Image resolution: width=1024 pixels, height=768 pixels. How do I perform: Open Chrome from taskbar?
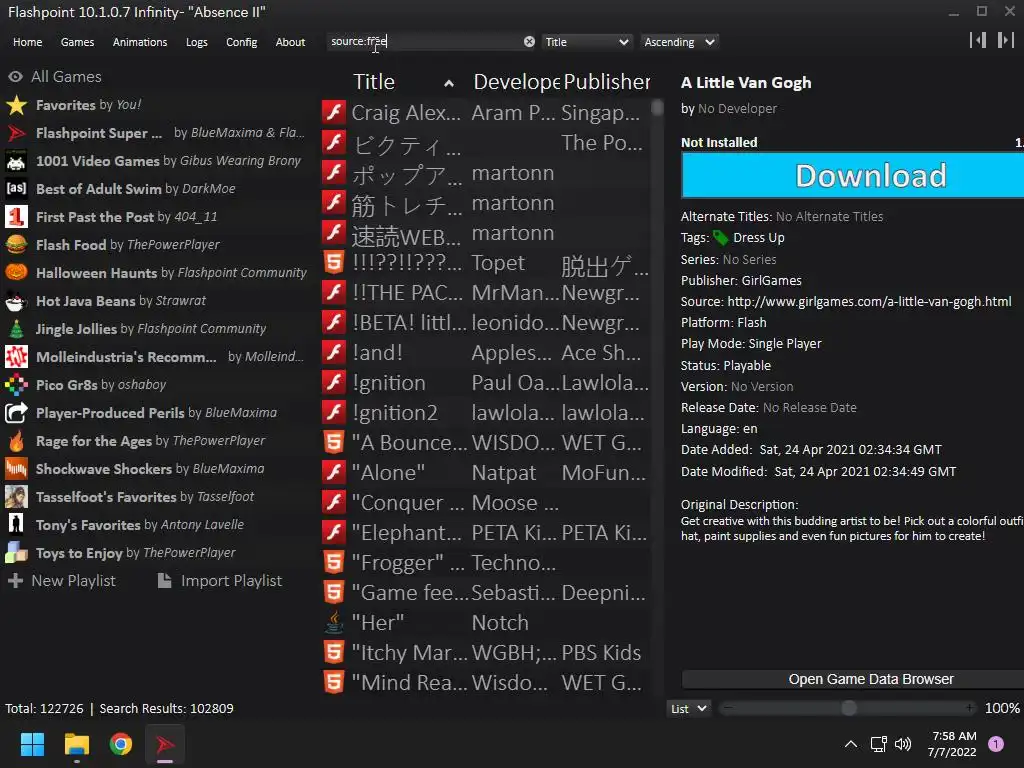(x=121, y=744)
